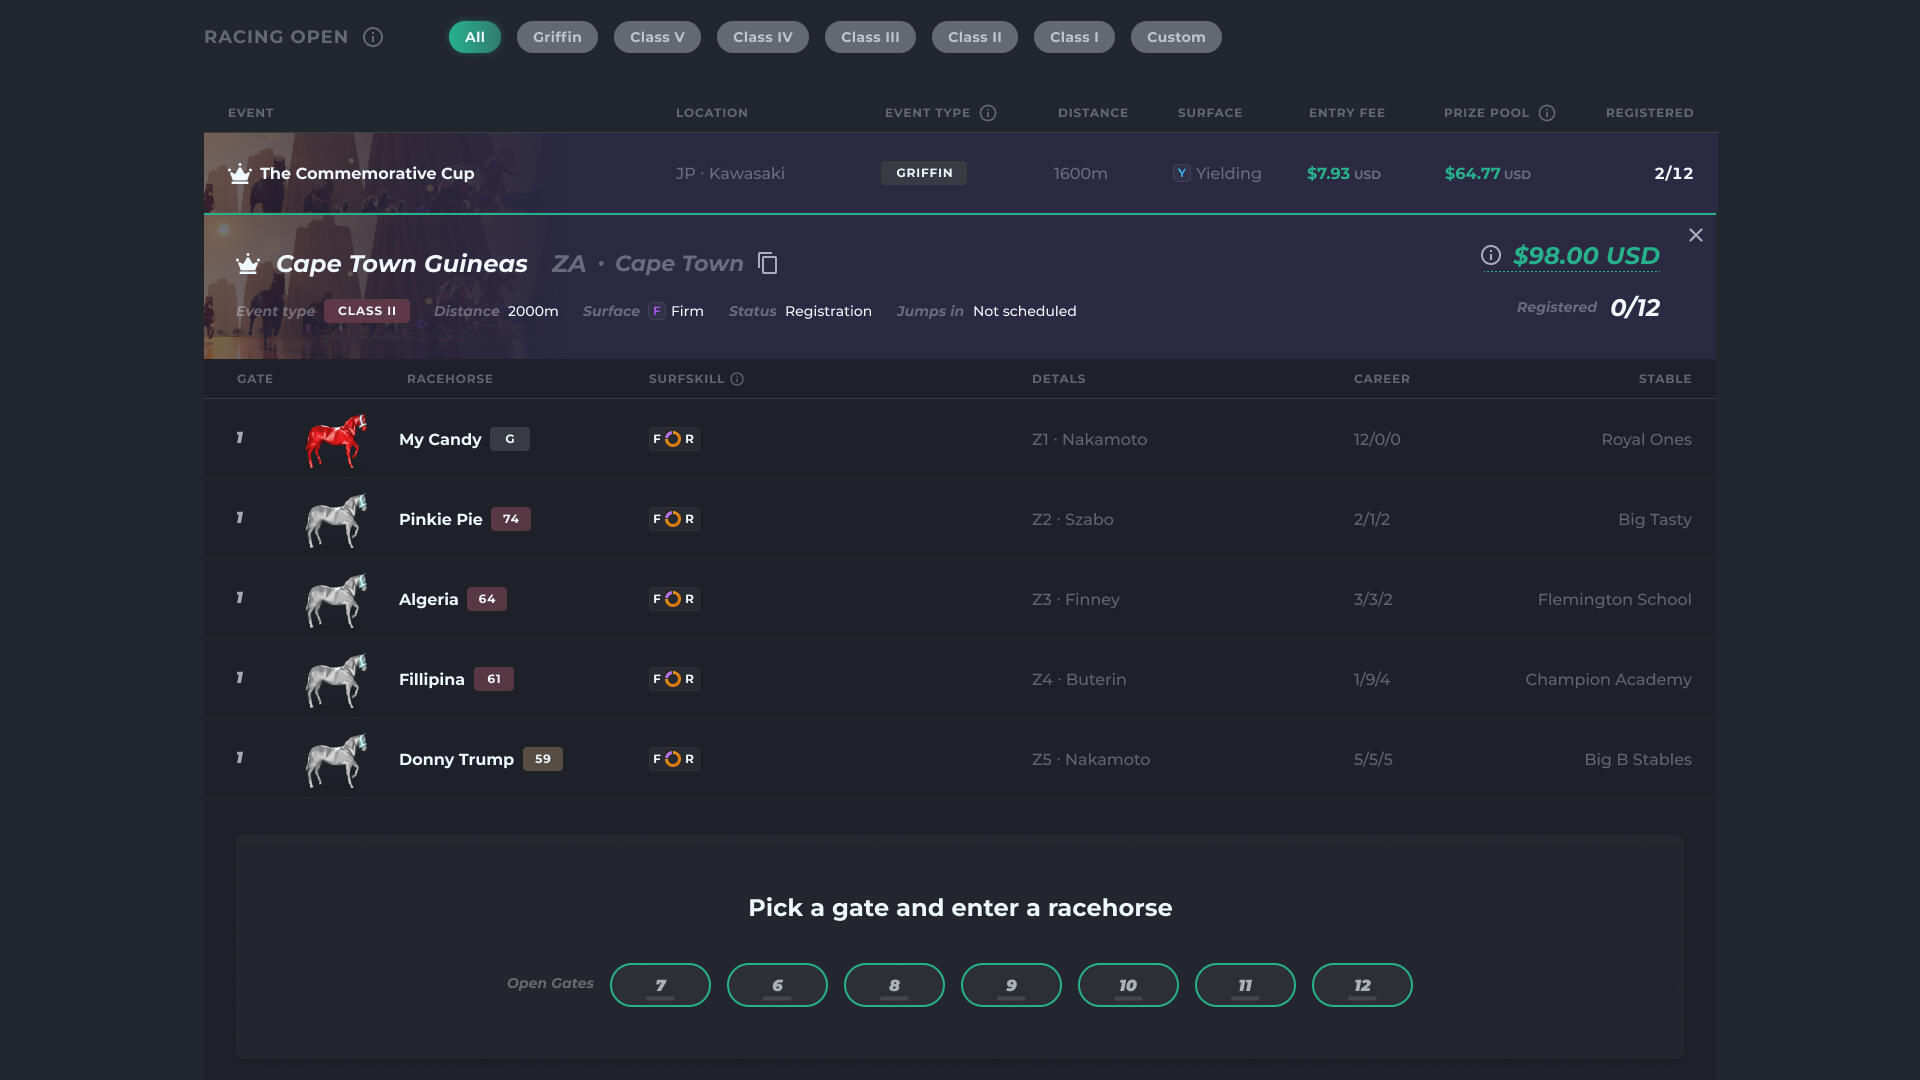Image resolution: width=1920 pixels, height=1080 pixels.
Task: Click the Prize Pool info icon
Action: pyautogui.click(x=1547, y=113)
